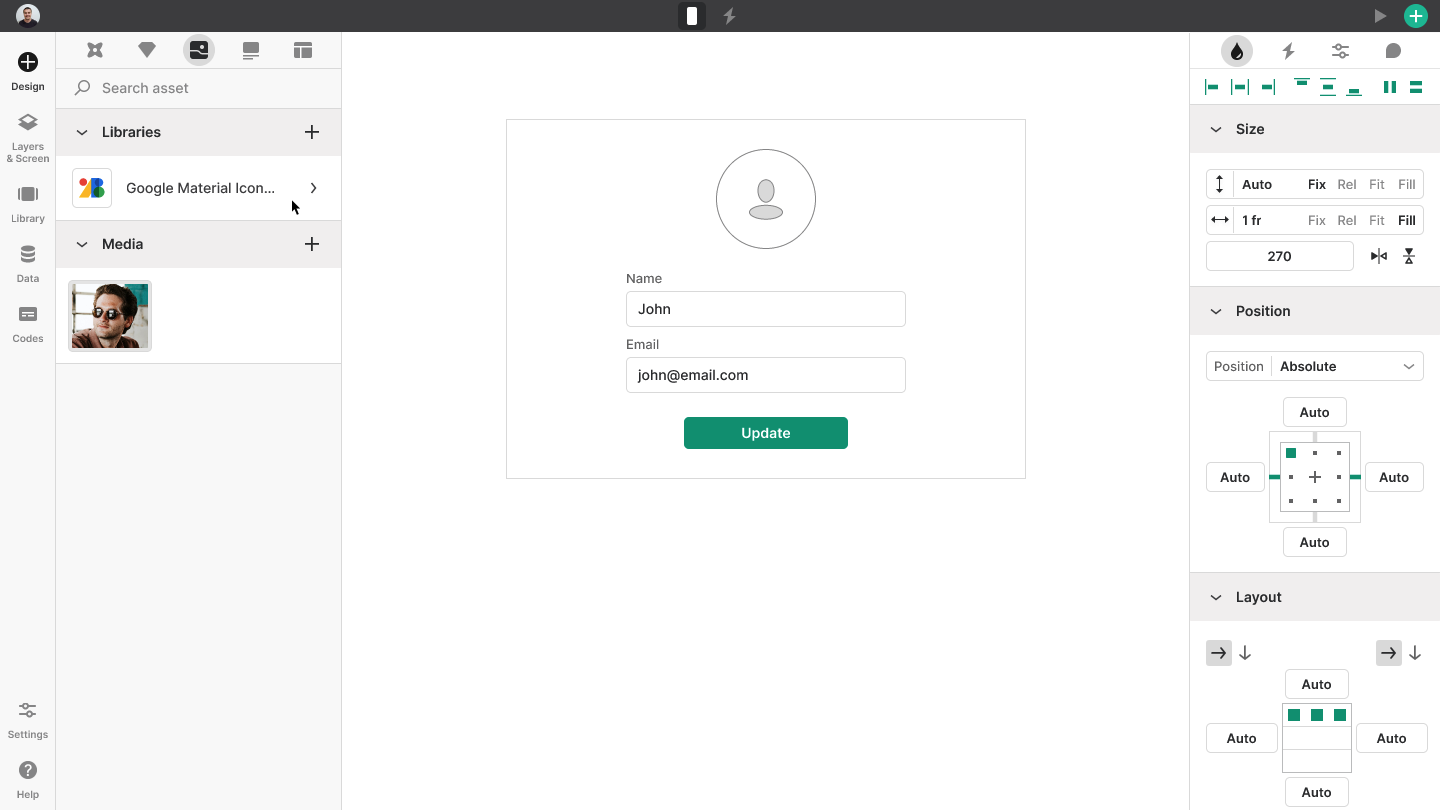Open Help from the bottom left
1440x810 pixels.
click(x=27, y=779)
